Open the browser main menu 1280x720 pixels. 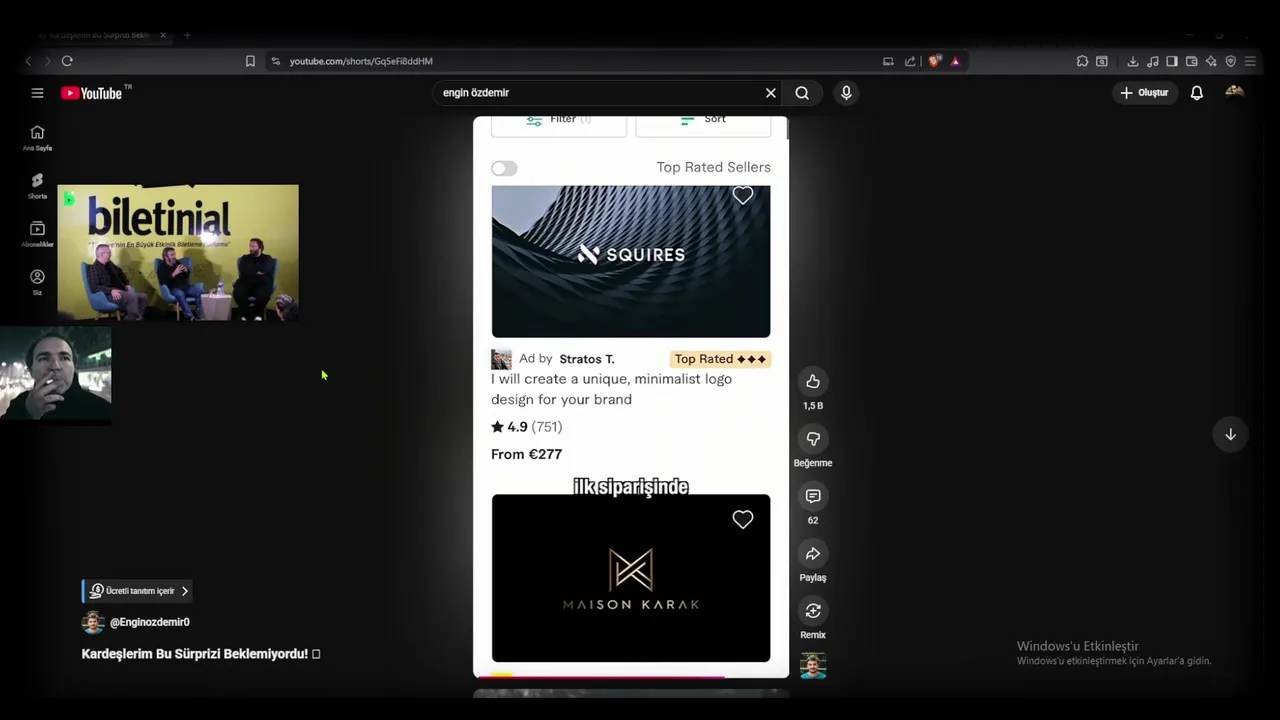tap(1250, 61)
